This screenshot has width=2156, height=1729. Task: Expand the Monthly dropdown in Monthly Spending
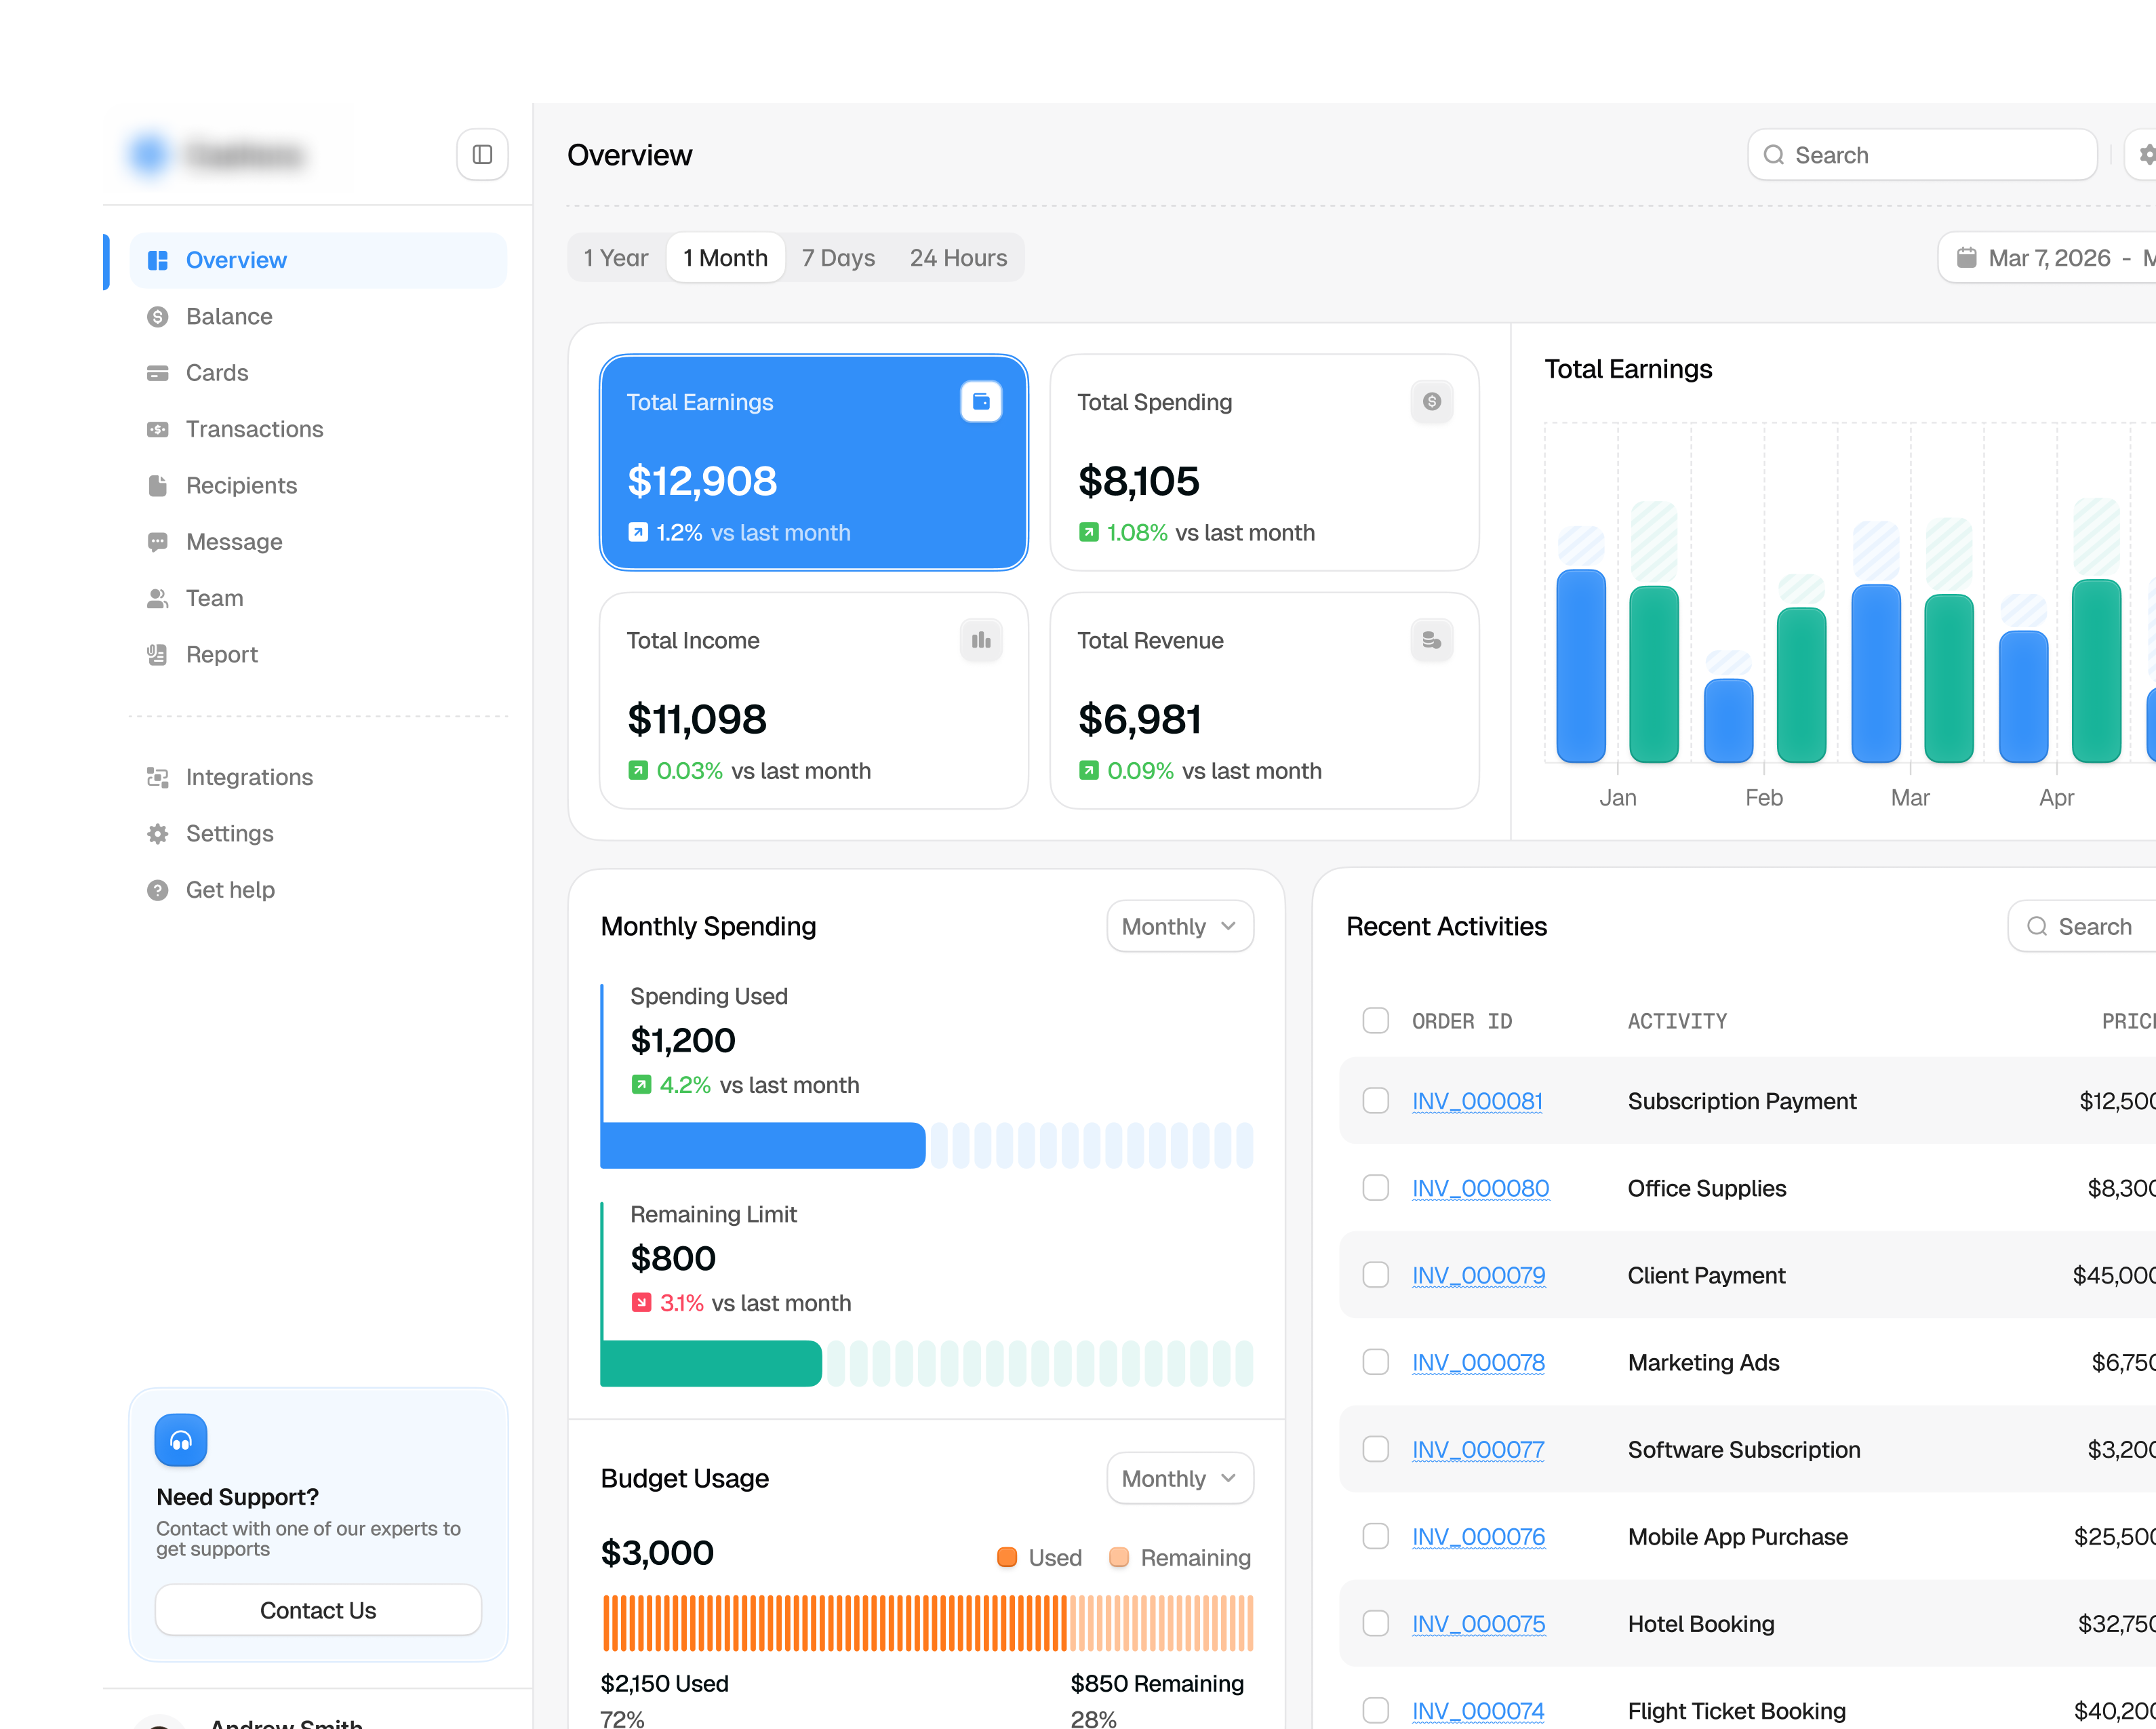pos(1180,926)
